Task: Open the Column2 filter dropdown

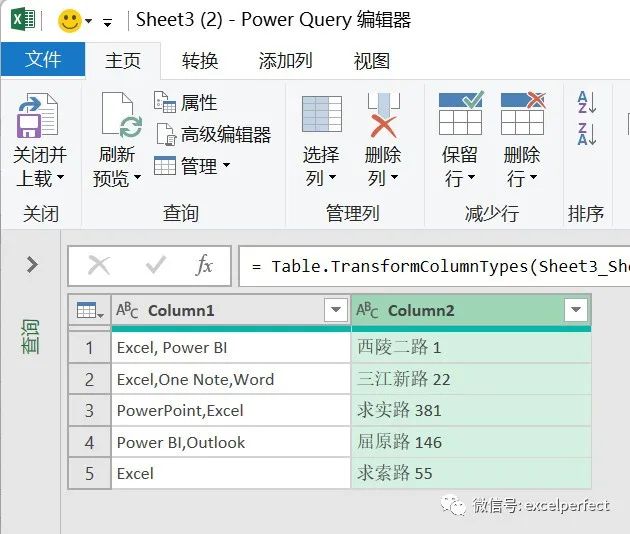Action: coord(576,309)
